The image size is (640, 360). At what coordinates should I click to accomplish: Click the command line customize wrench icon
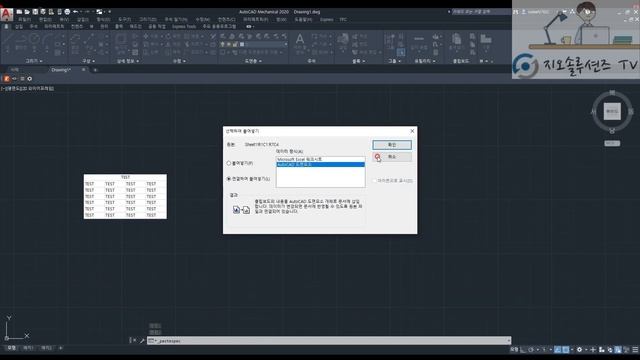coord(142,340)
